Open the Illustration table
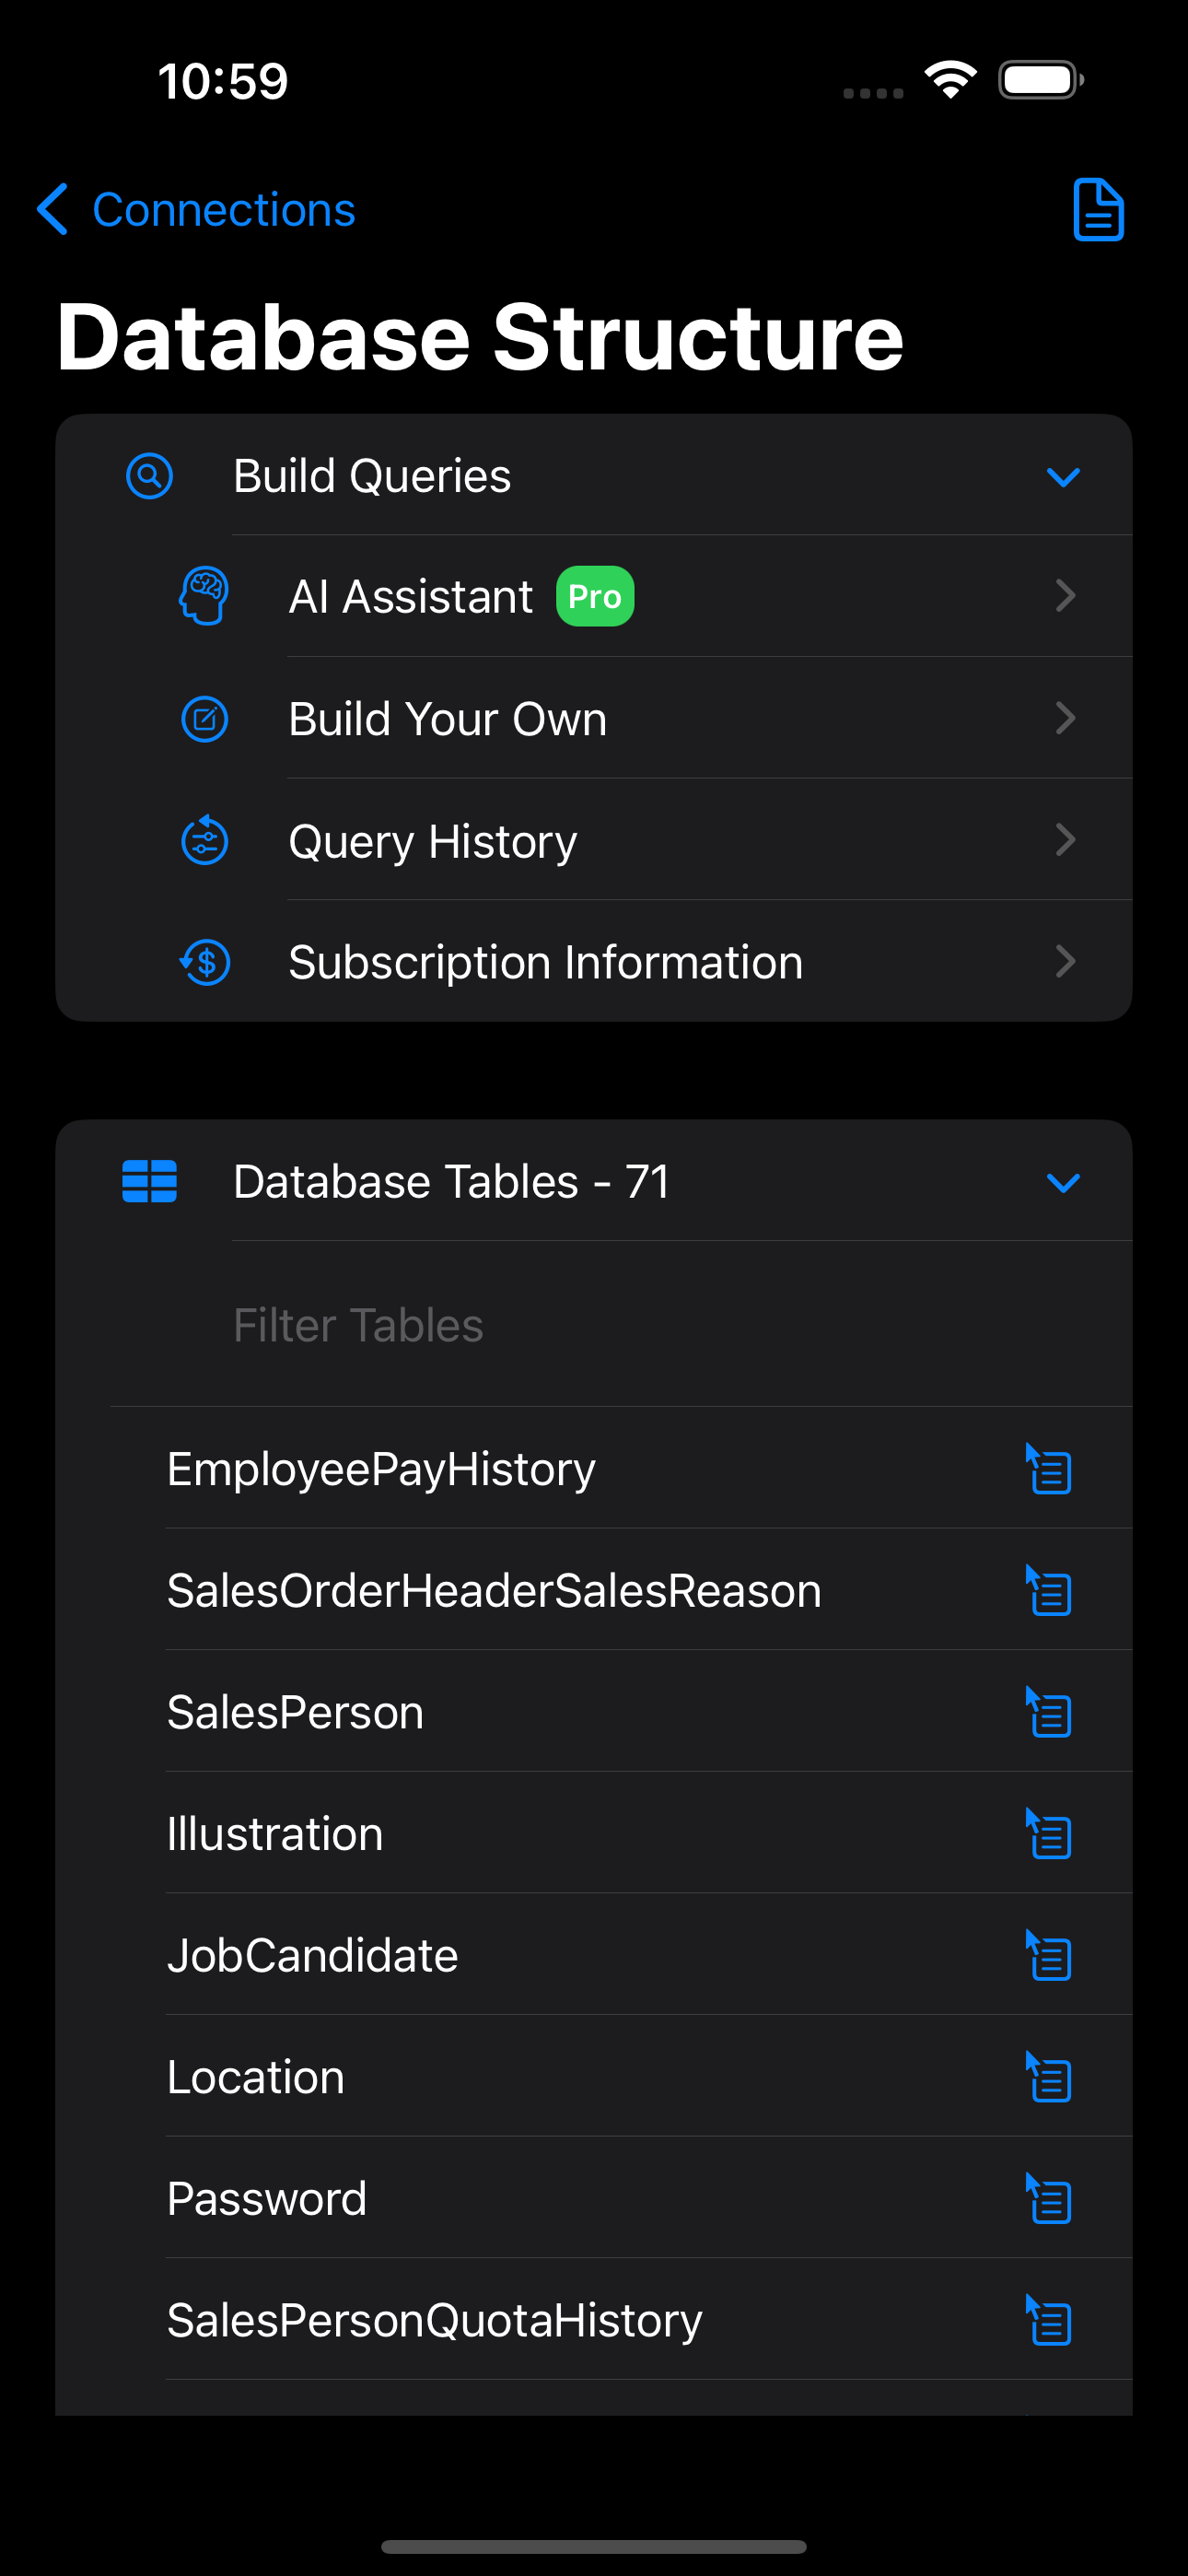 275,1833
